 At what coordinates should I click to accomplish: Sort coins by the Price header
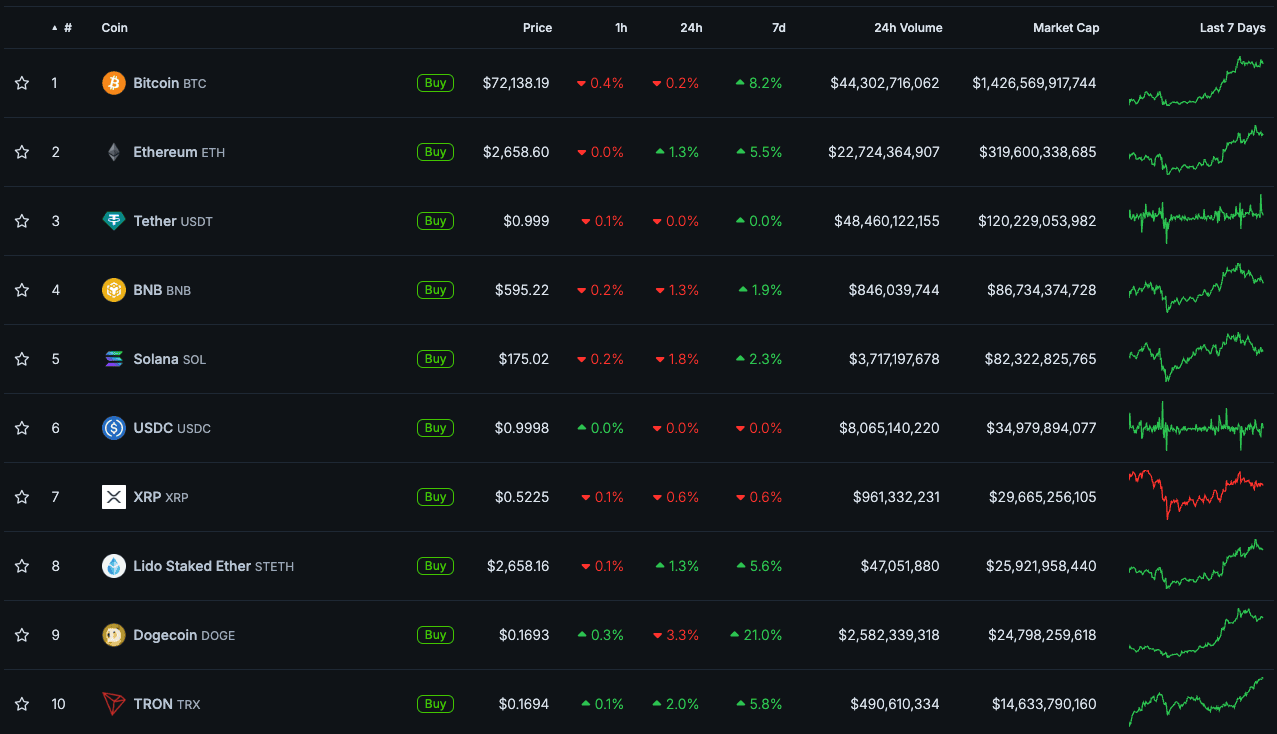(537, 28)
